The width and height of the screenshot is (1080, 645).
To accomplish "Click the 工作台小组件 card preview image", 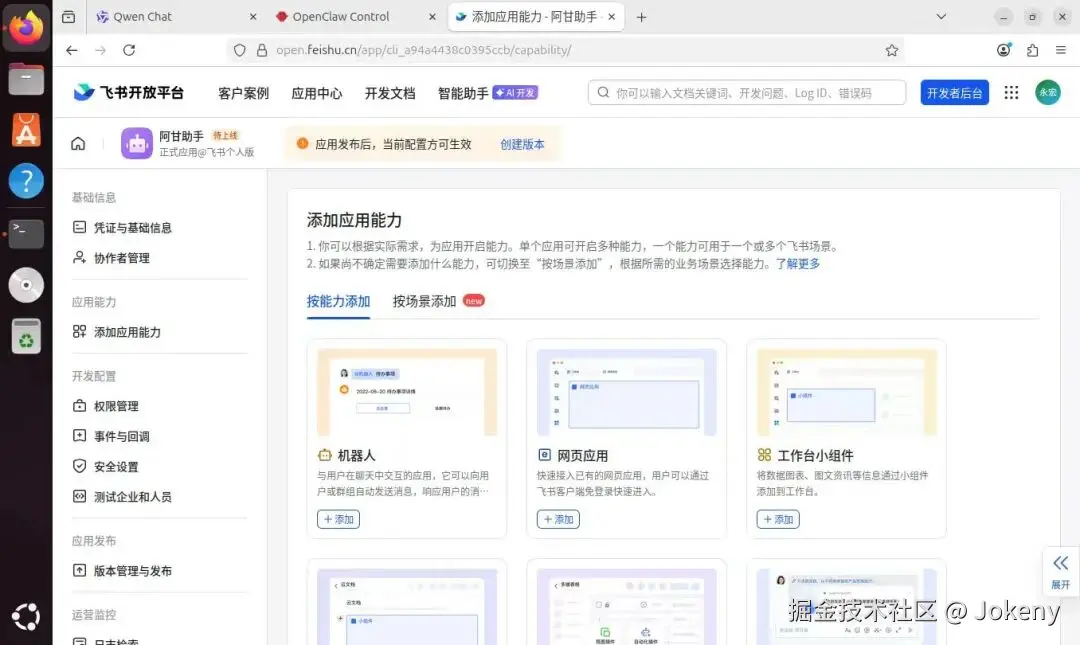I will 847,392.
